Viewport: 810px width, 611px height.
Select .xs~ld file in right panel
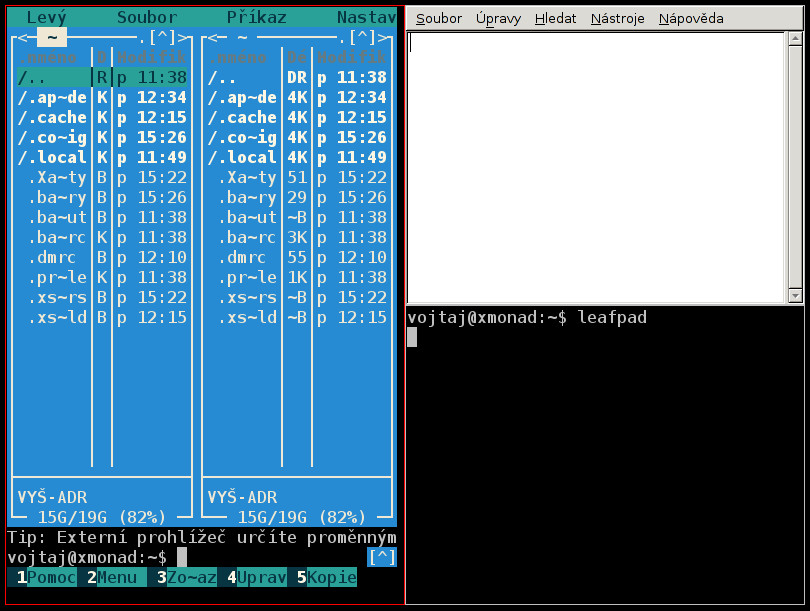coord(297,318)
